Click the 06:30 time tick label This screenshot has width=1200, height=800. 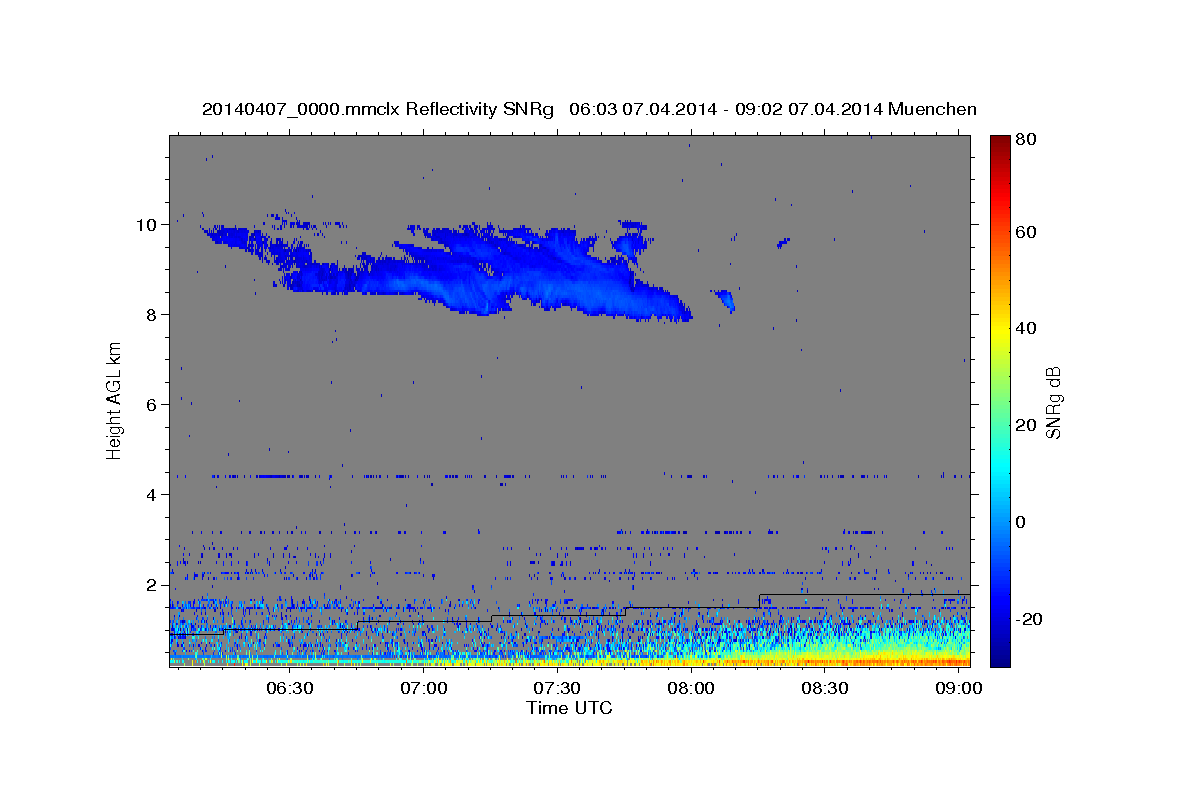point(290,688)
